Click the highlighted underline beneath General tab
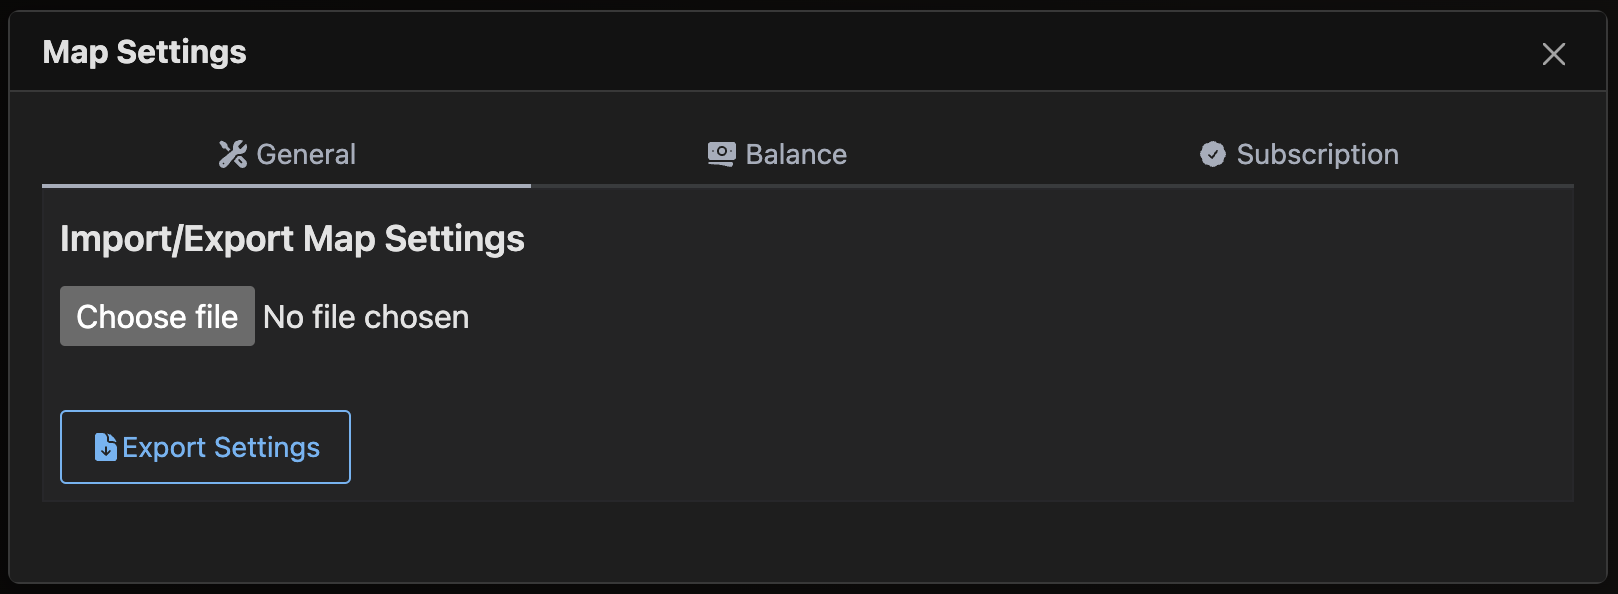This screenshot has height=594, width=1618. [x=286, y=185]
